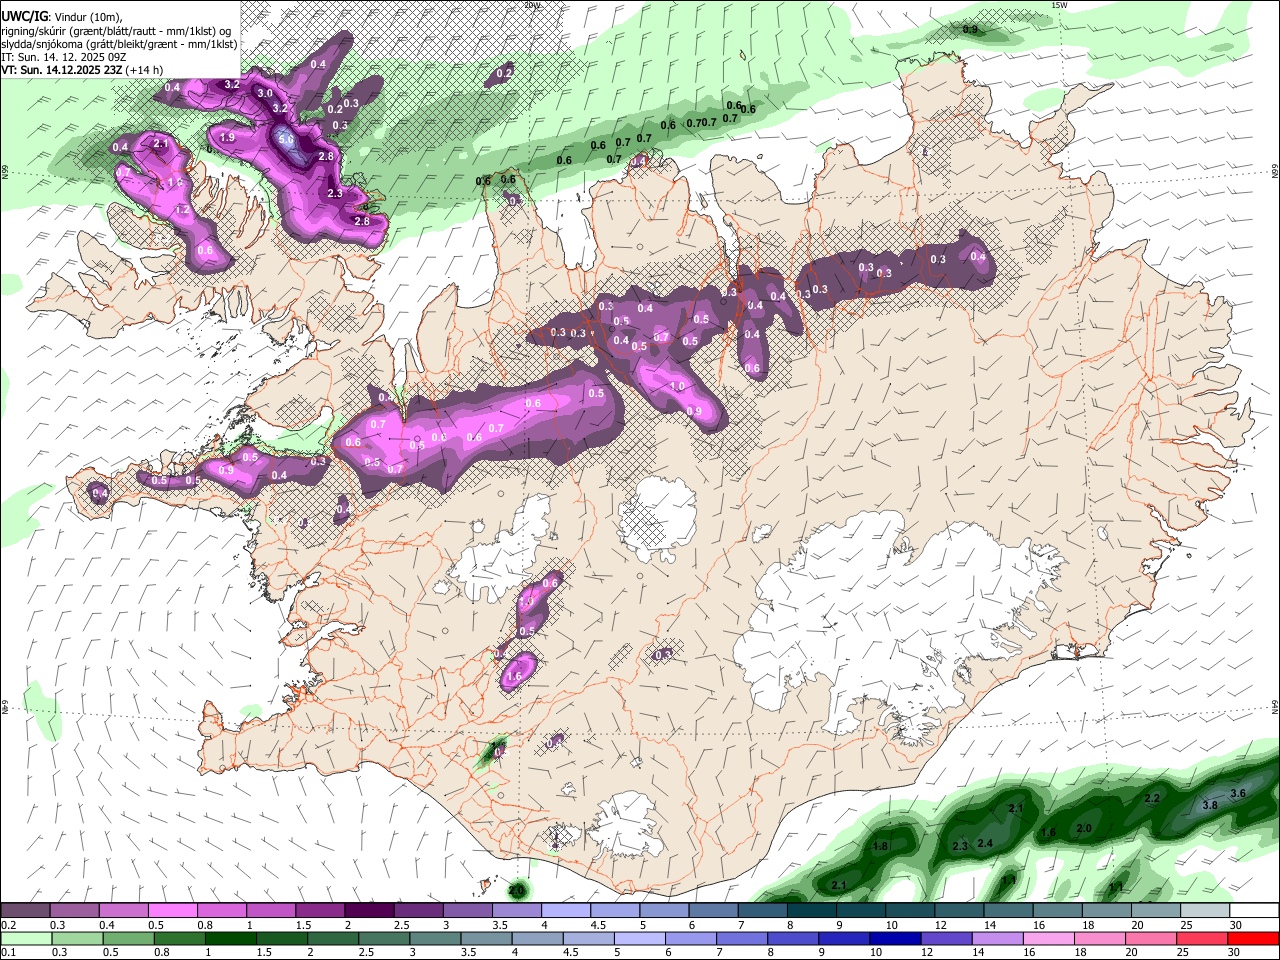Pick the lightest green 0.1 rain legend swatch

(x=25, y=938)
